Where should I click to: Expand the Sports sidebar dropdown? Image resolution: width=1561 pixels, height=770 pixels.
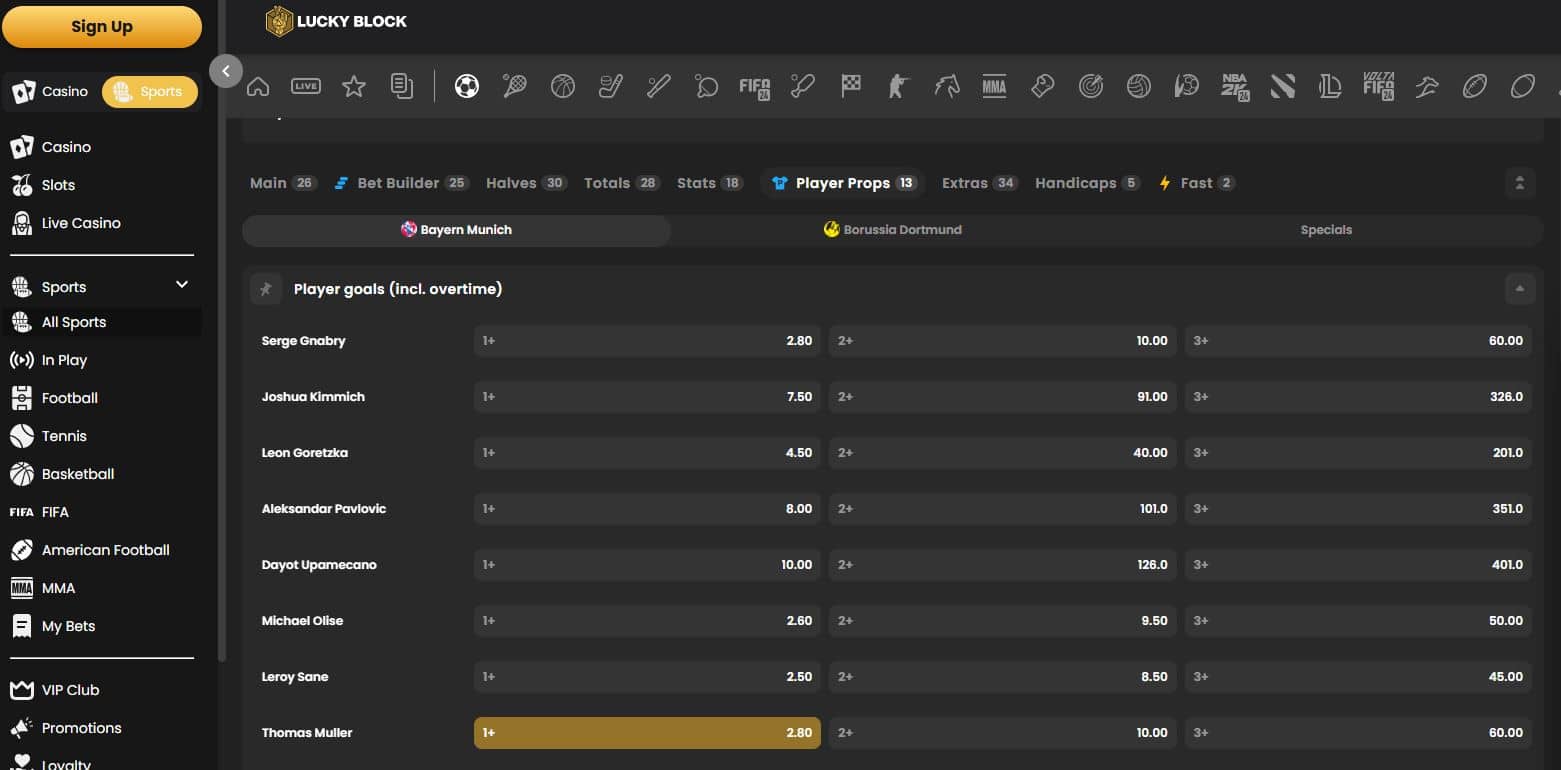[x=182, y=285]
